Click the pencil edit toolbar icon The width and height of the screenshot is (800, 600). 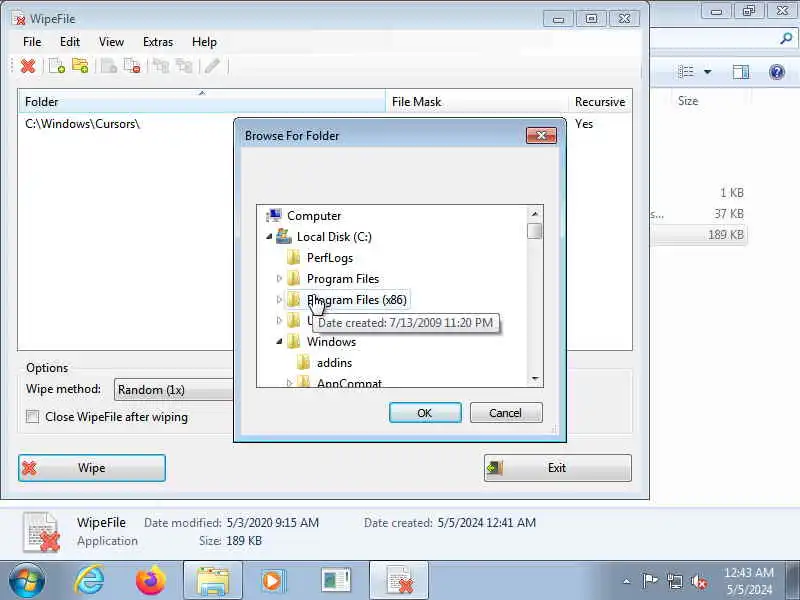click(x=212, y=66)
